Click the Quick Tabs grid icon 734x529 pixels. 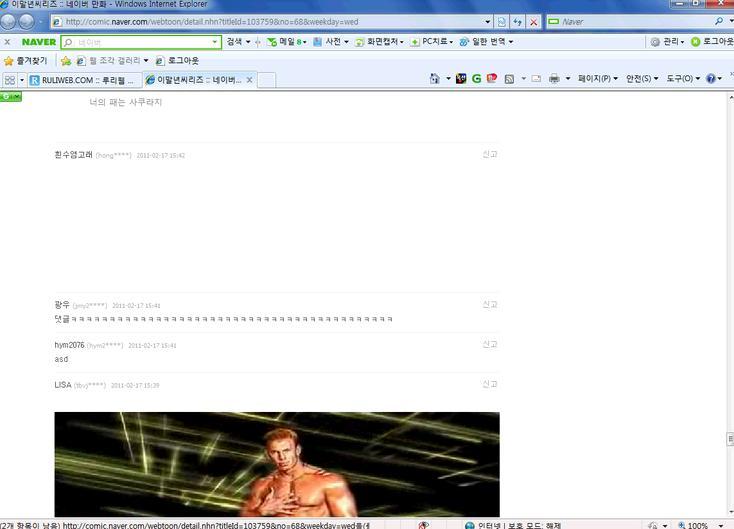click(x=10, y=80)
